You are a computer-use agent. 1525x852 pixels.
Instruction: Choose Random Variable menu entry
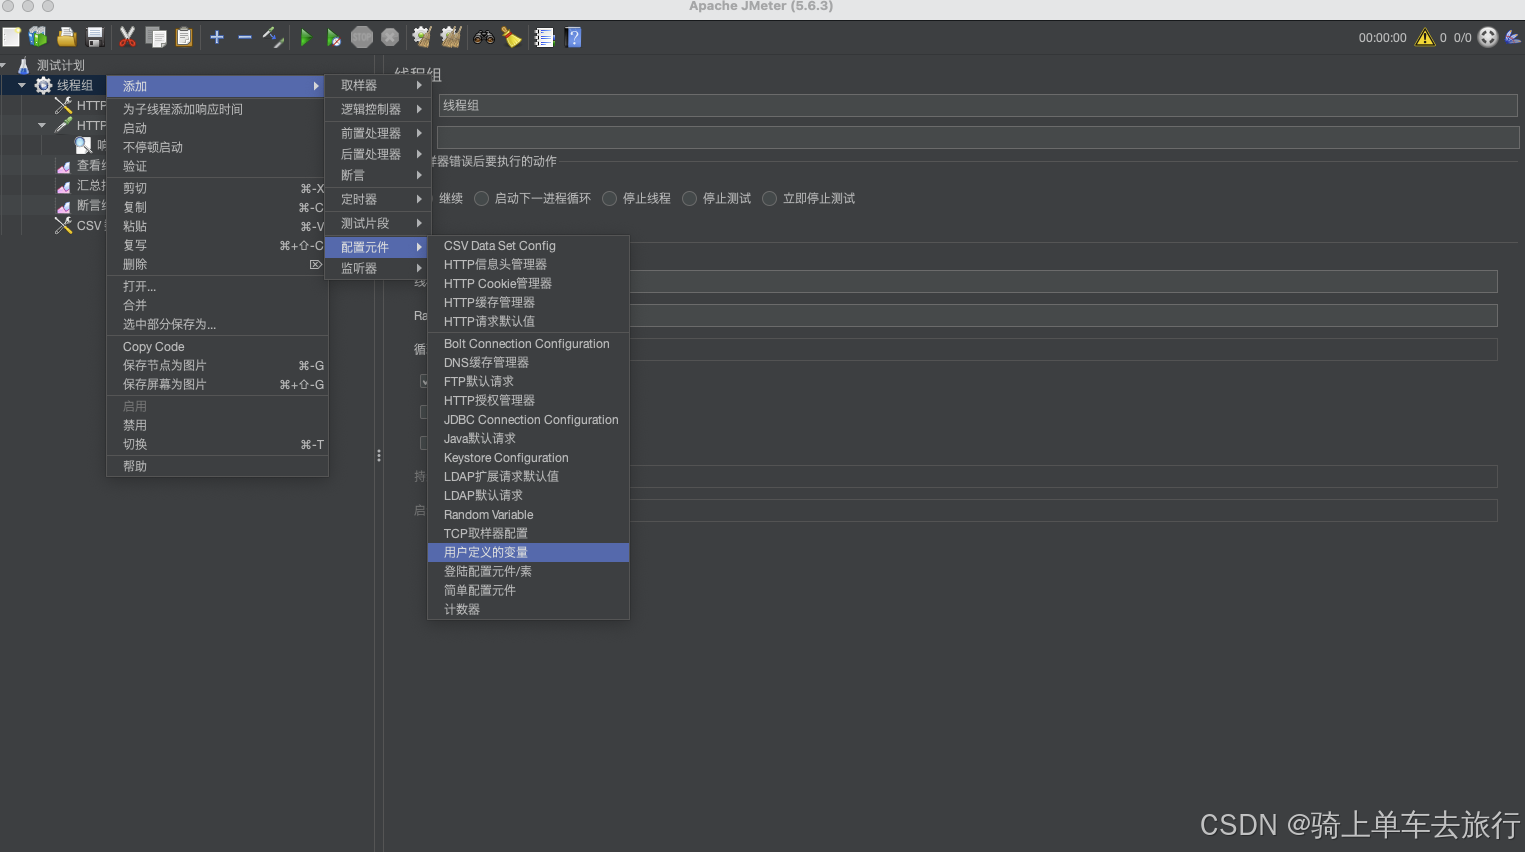click(529, 514)
